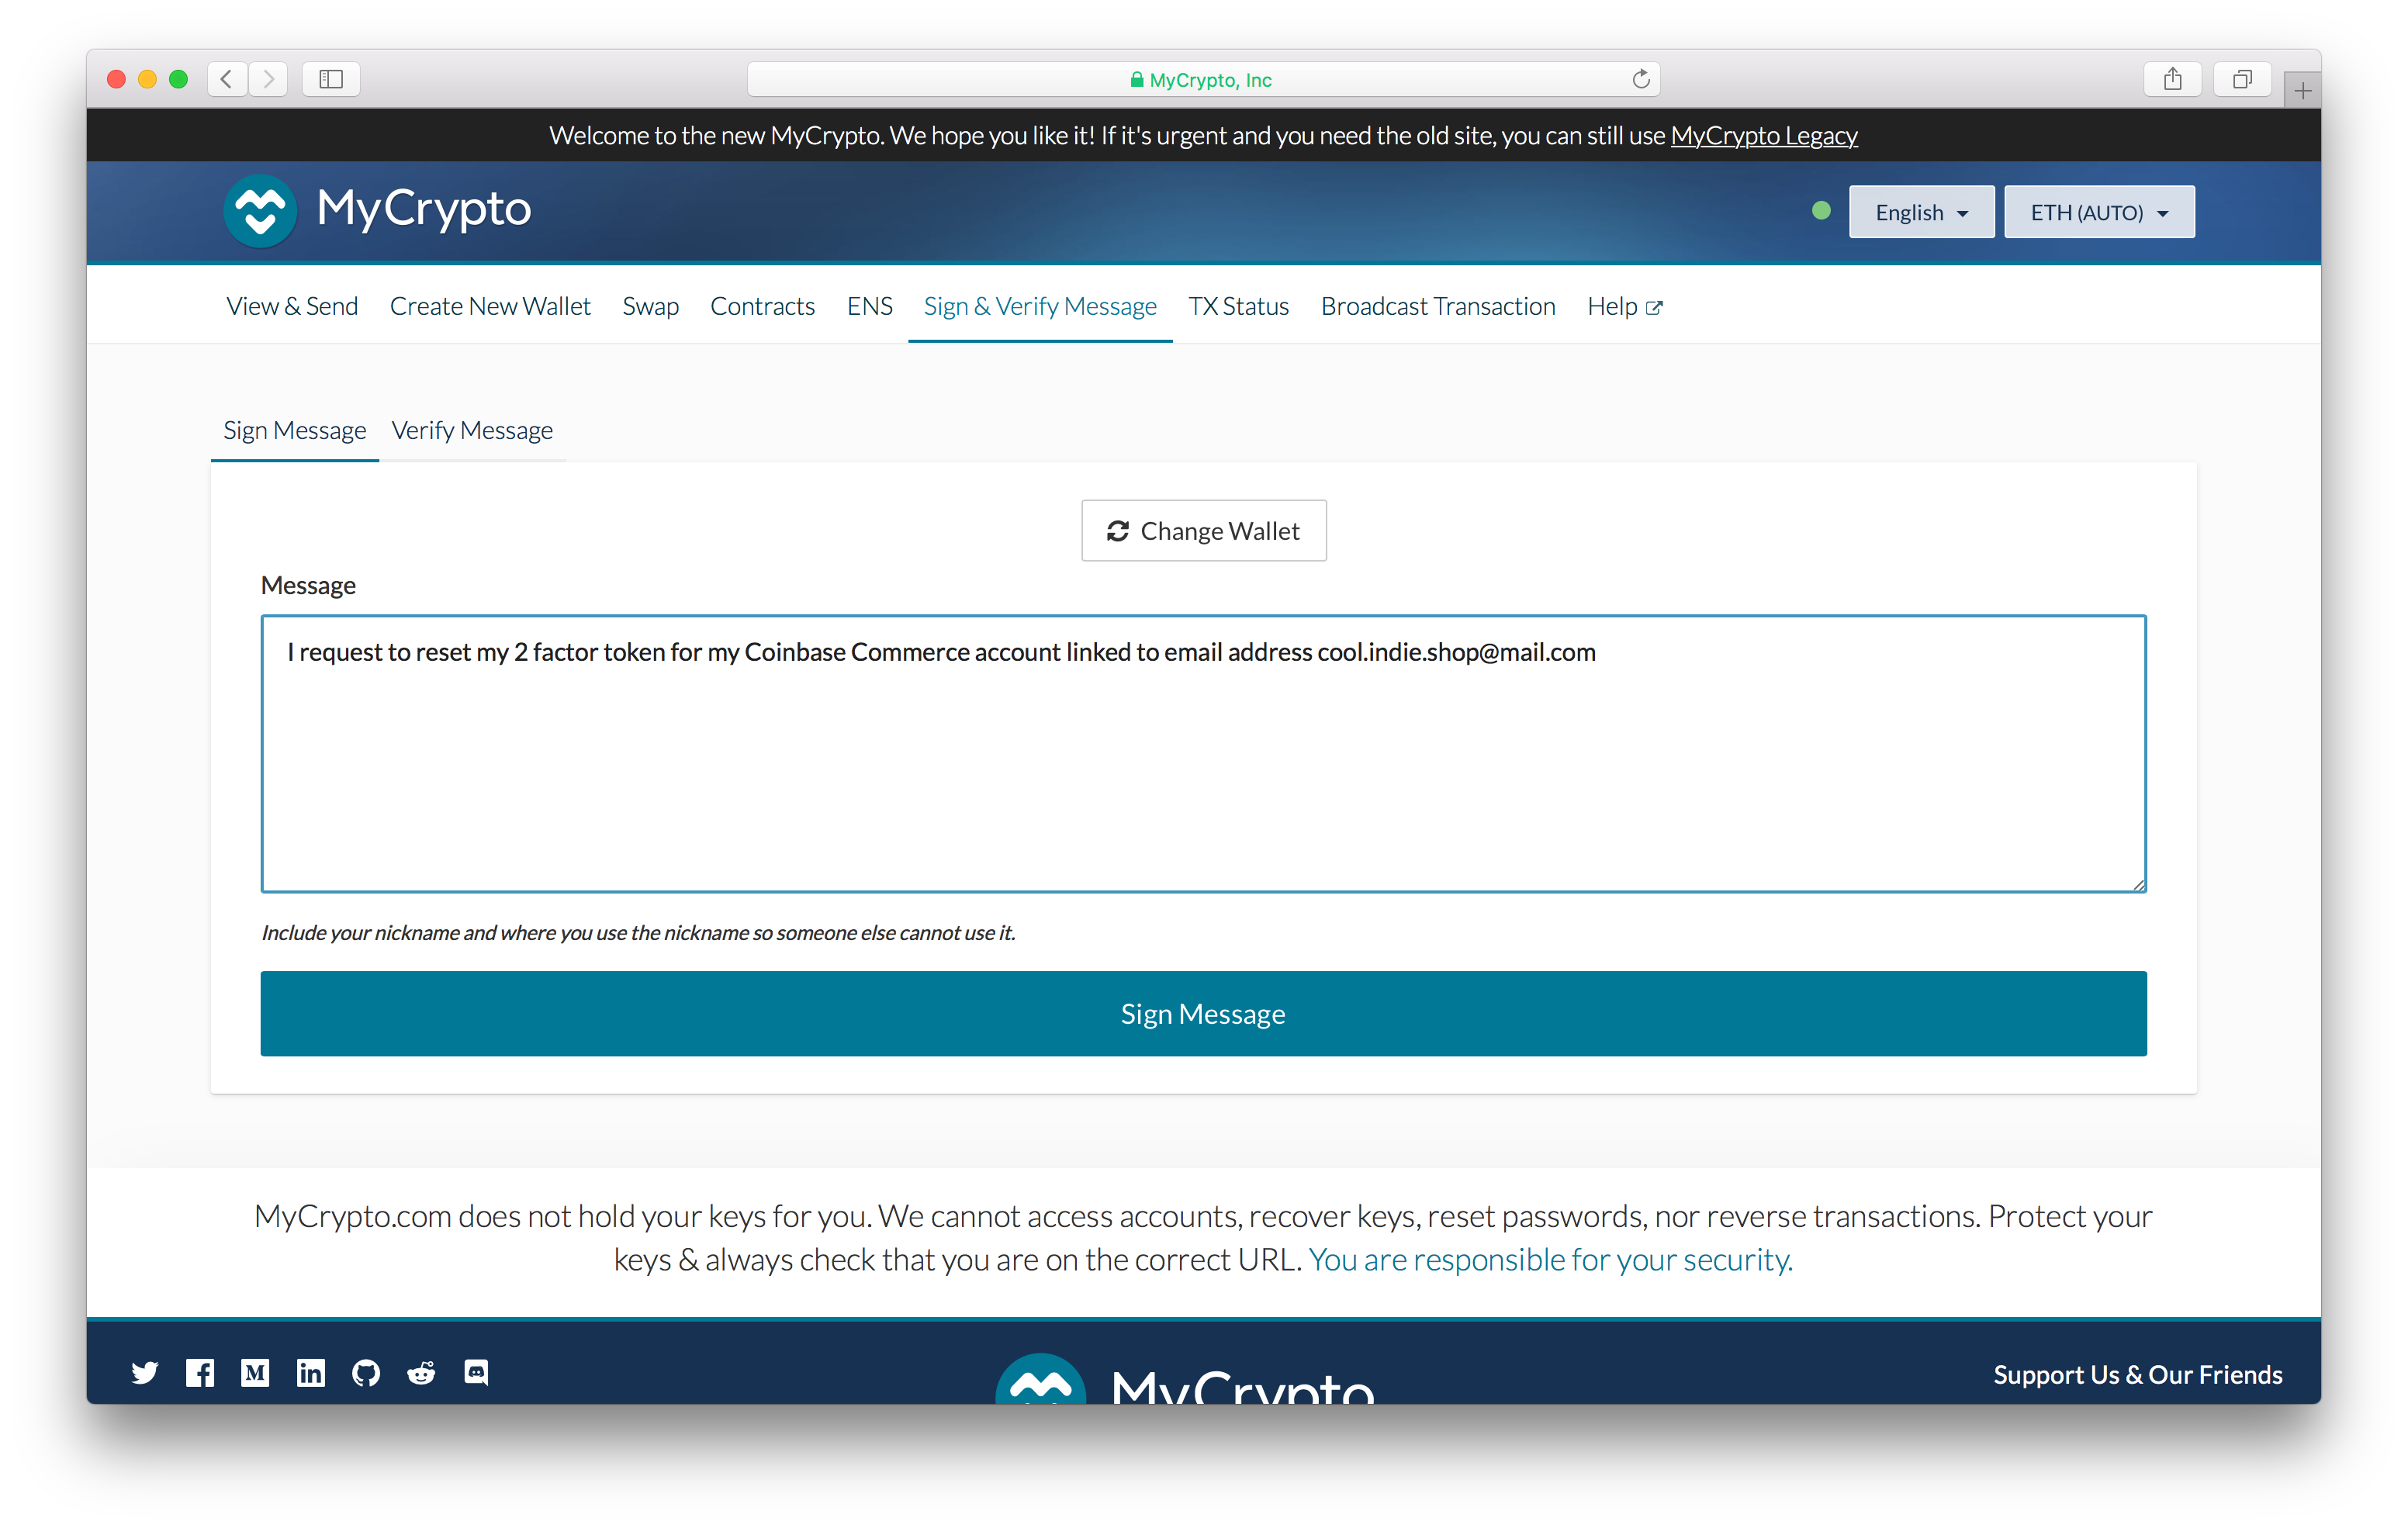Click the Sign Message submit button
2408x1528 pixels.
click(x=1204, y=1012)
